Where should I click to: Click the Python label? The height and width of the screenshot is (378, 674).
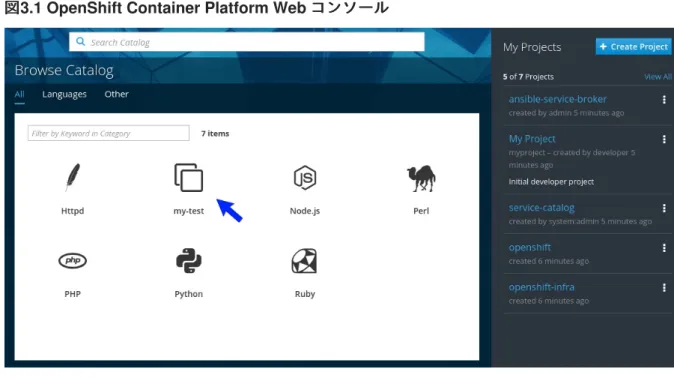[189, 294]
